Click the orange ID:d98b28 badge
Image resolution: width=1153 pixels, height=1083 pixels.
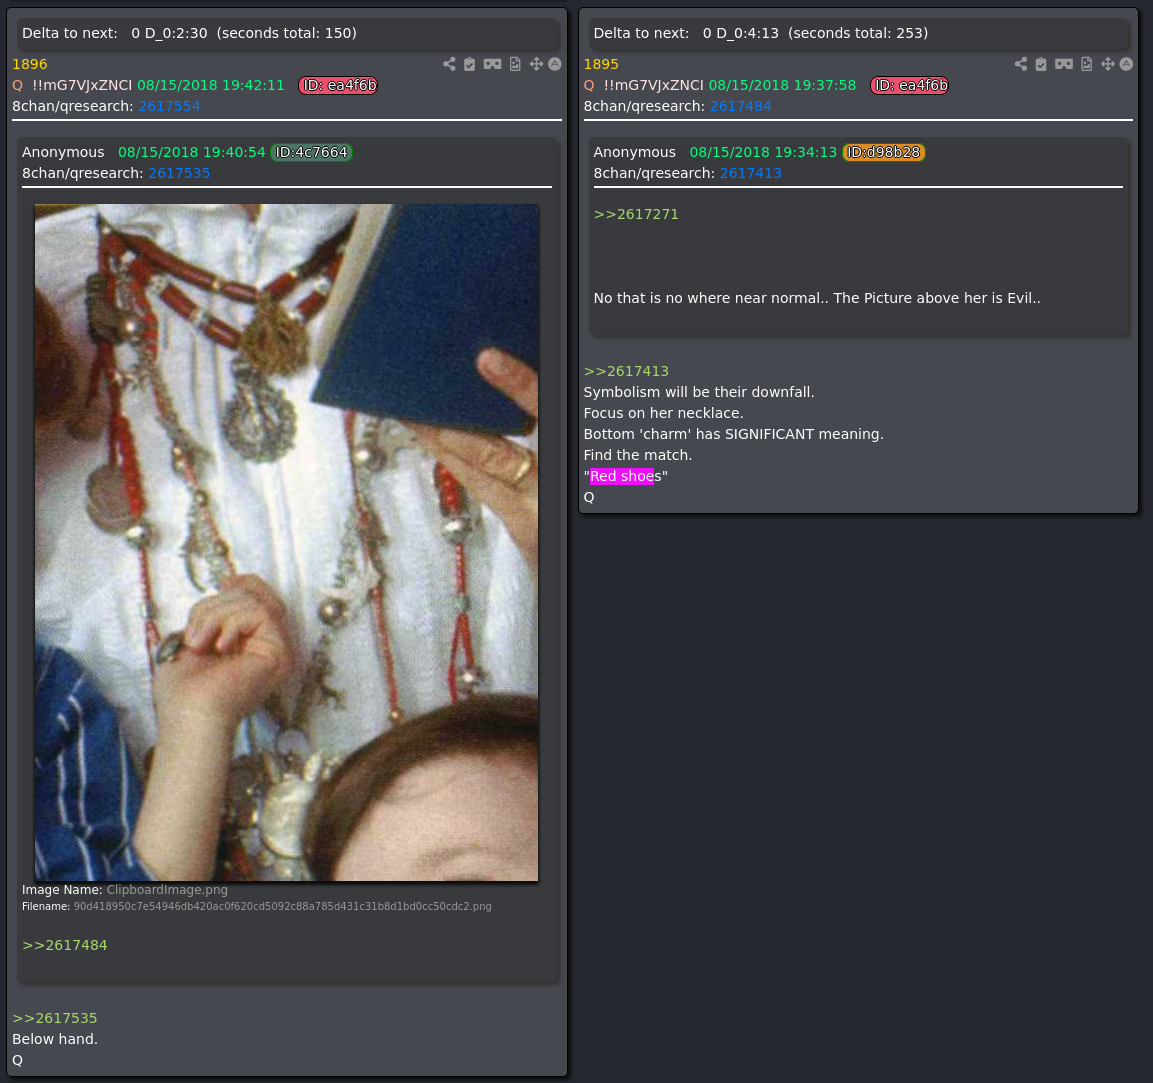(883, 152)
